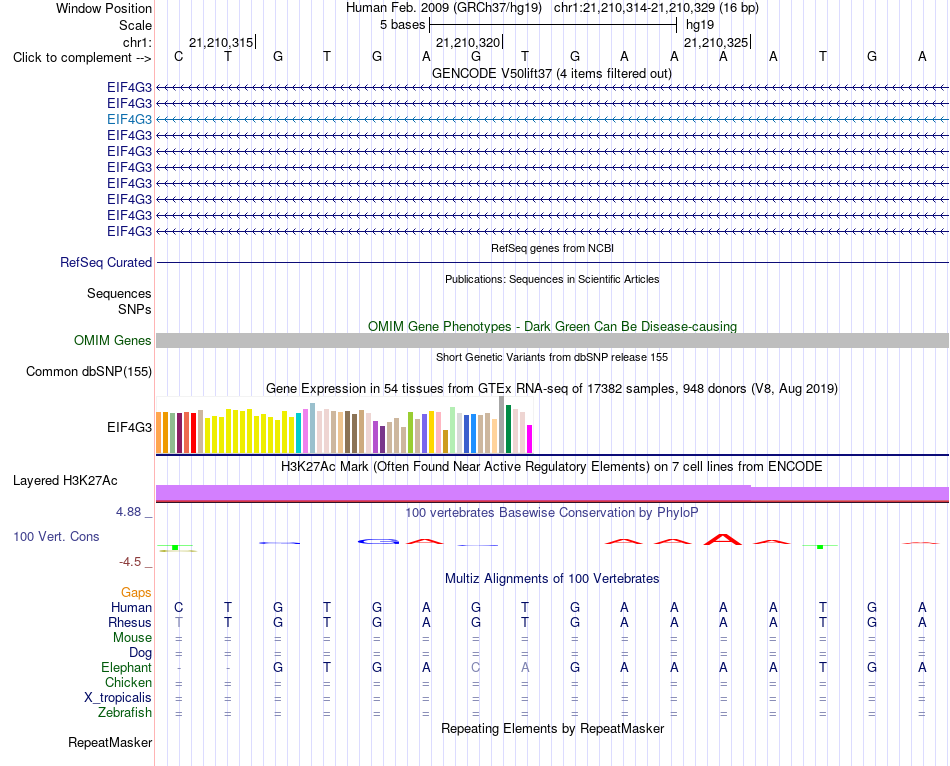Click the 'RefSeq genes from NCBI' title
The width and height of the screenshot is (950, 766).
[x=552, y=248]
